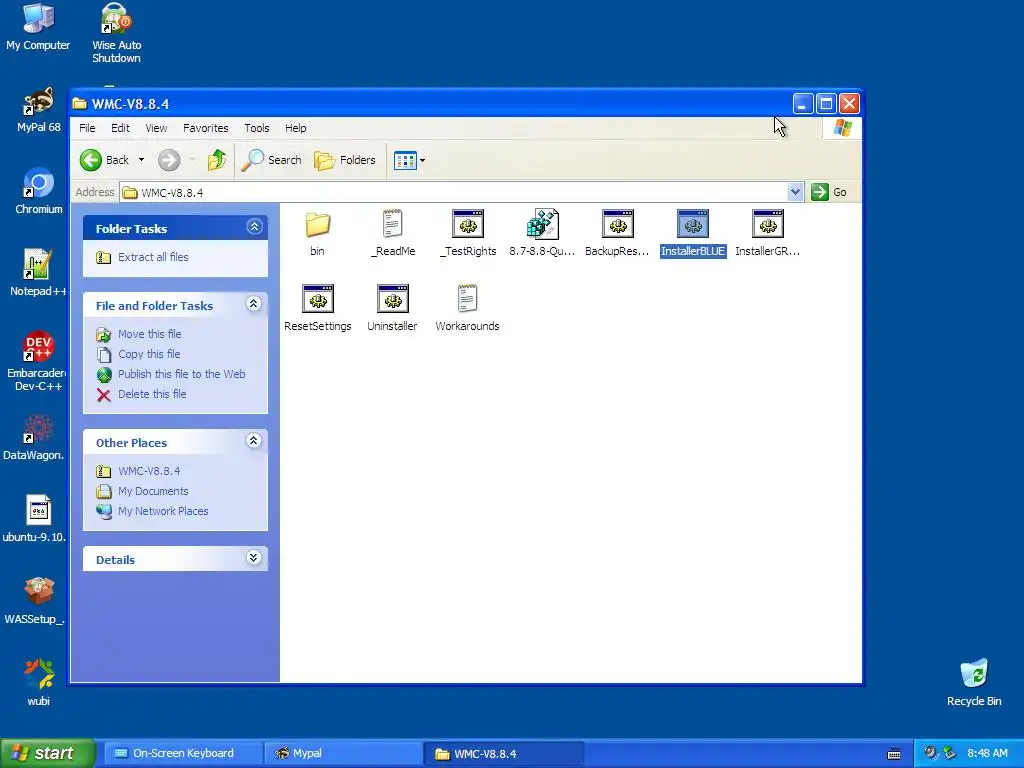Expand the Address bar dropdown

(x=795, y=192)
